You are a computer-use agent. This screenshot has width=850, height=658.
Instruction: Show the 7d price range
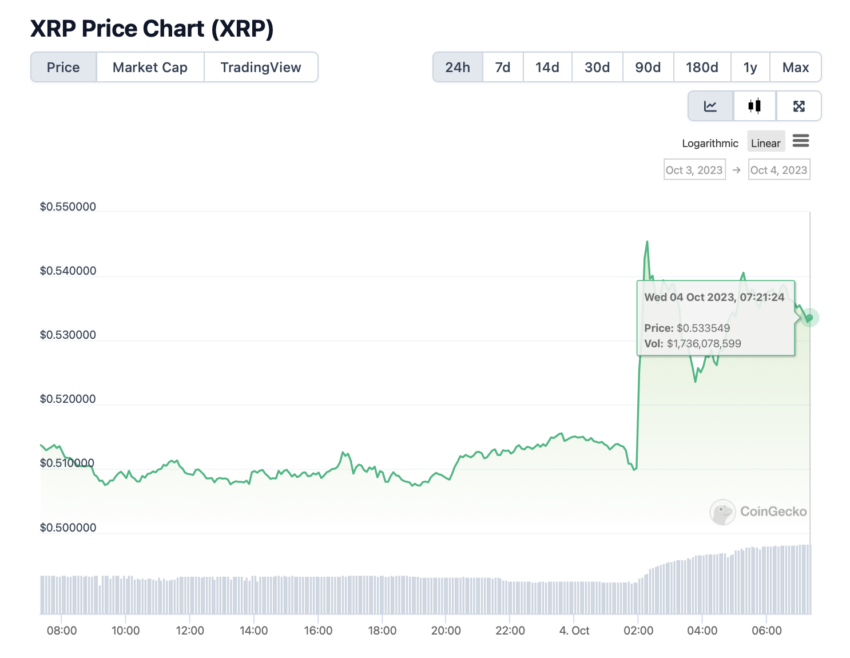[503, 67]
